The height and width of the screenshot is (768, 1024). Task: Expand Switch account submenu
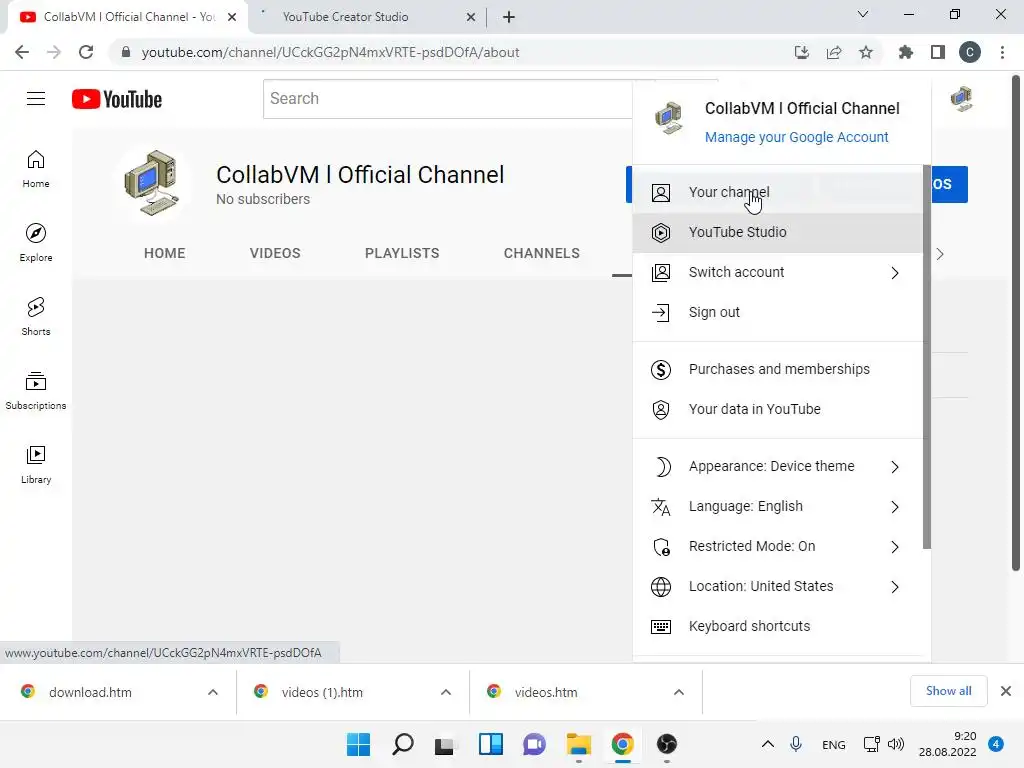[777, 272]
